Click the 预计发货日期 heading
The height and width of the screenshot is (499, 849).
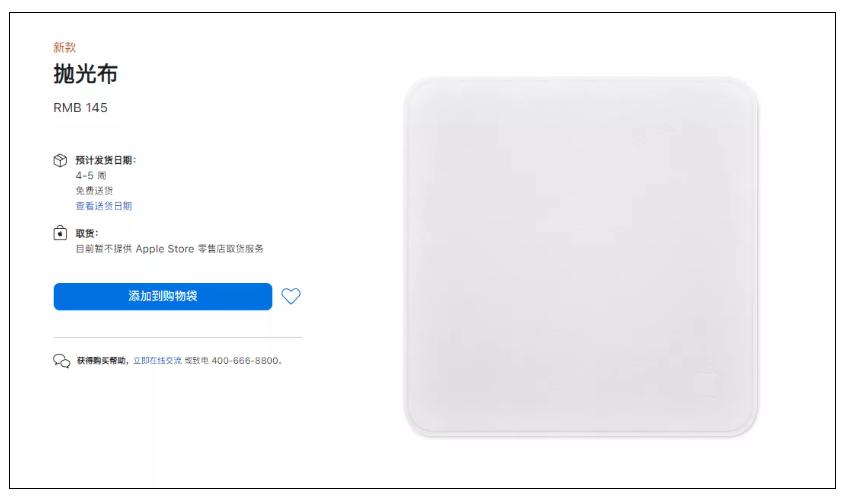coord(106,160)
